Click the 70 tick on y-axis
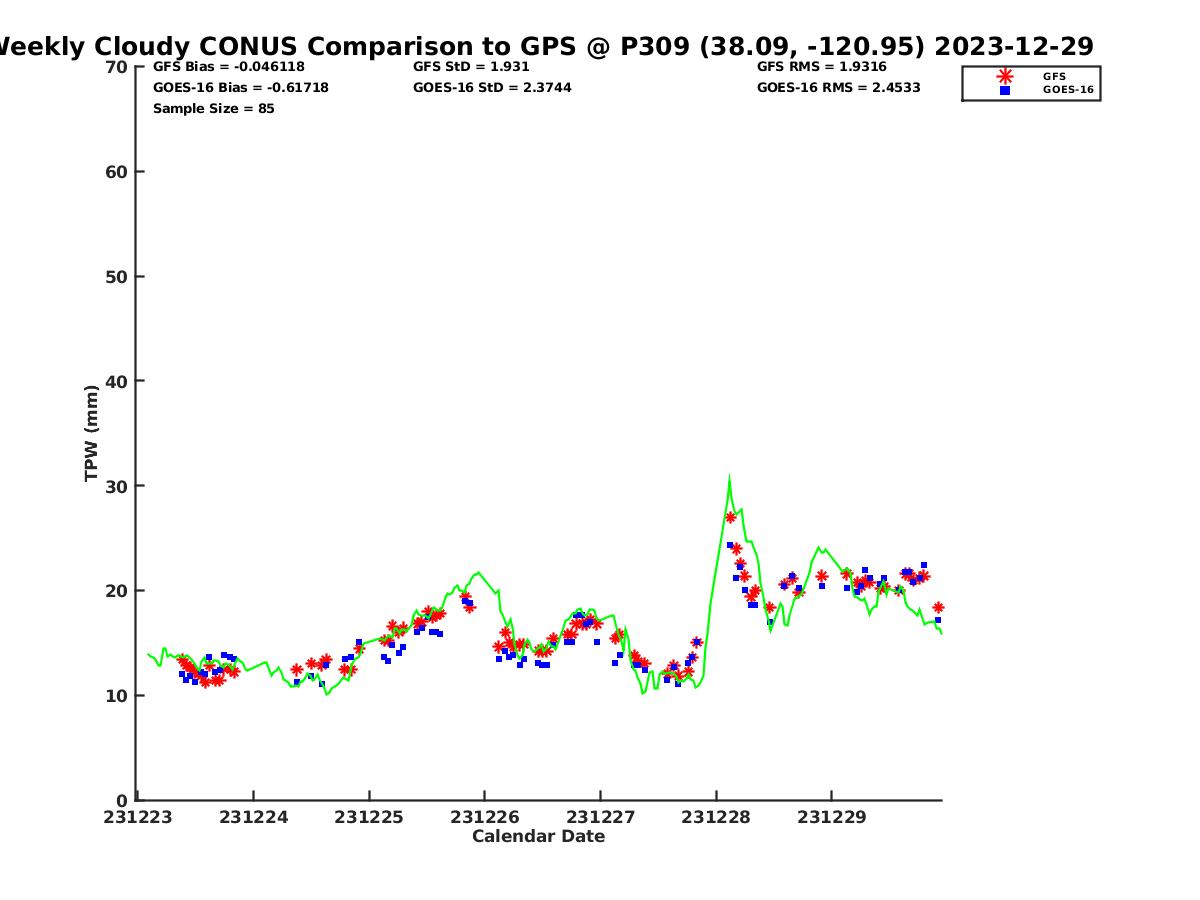Viewport: 1200px width, 900px height. click(117, 67)
